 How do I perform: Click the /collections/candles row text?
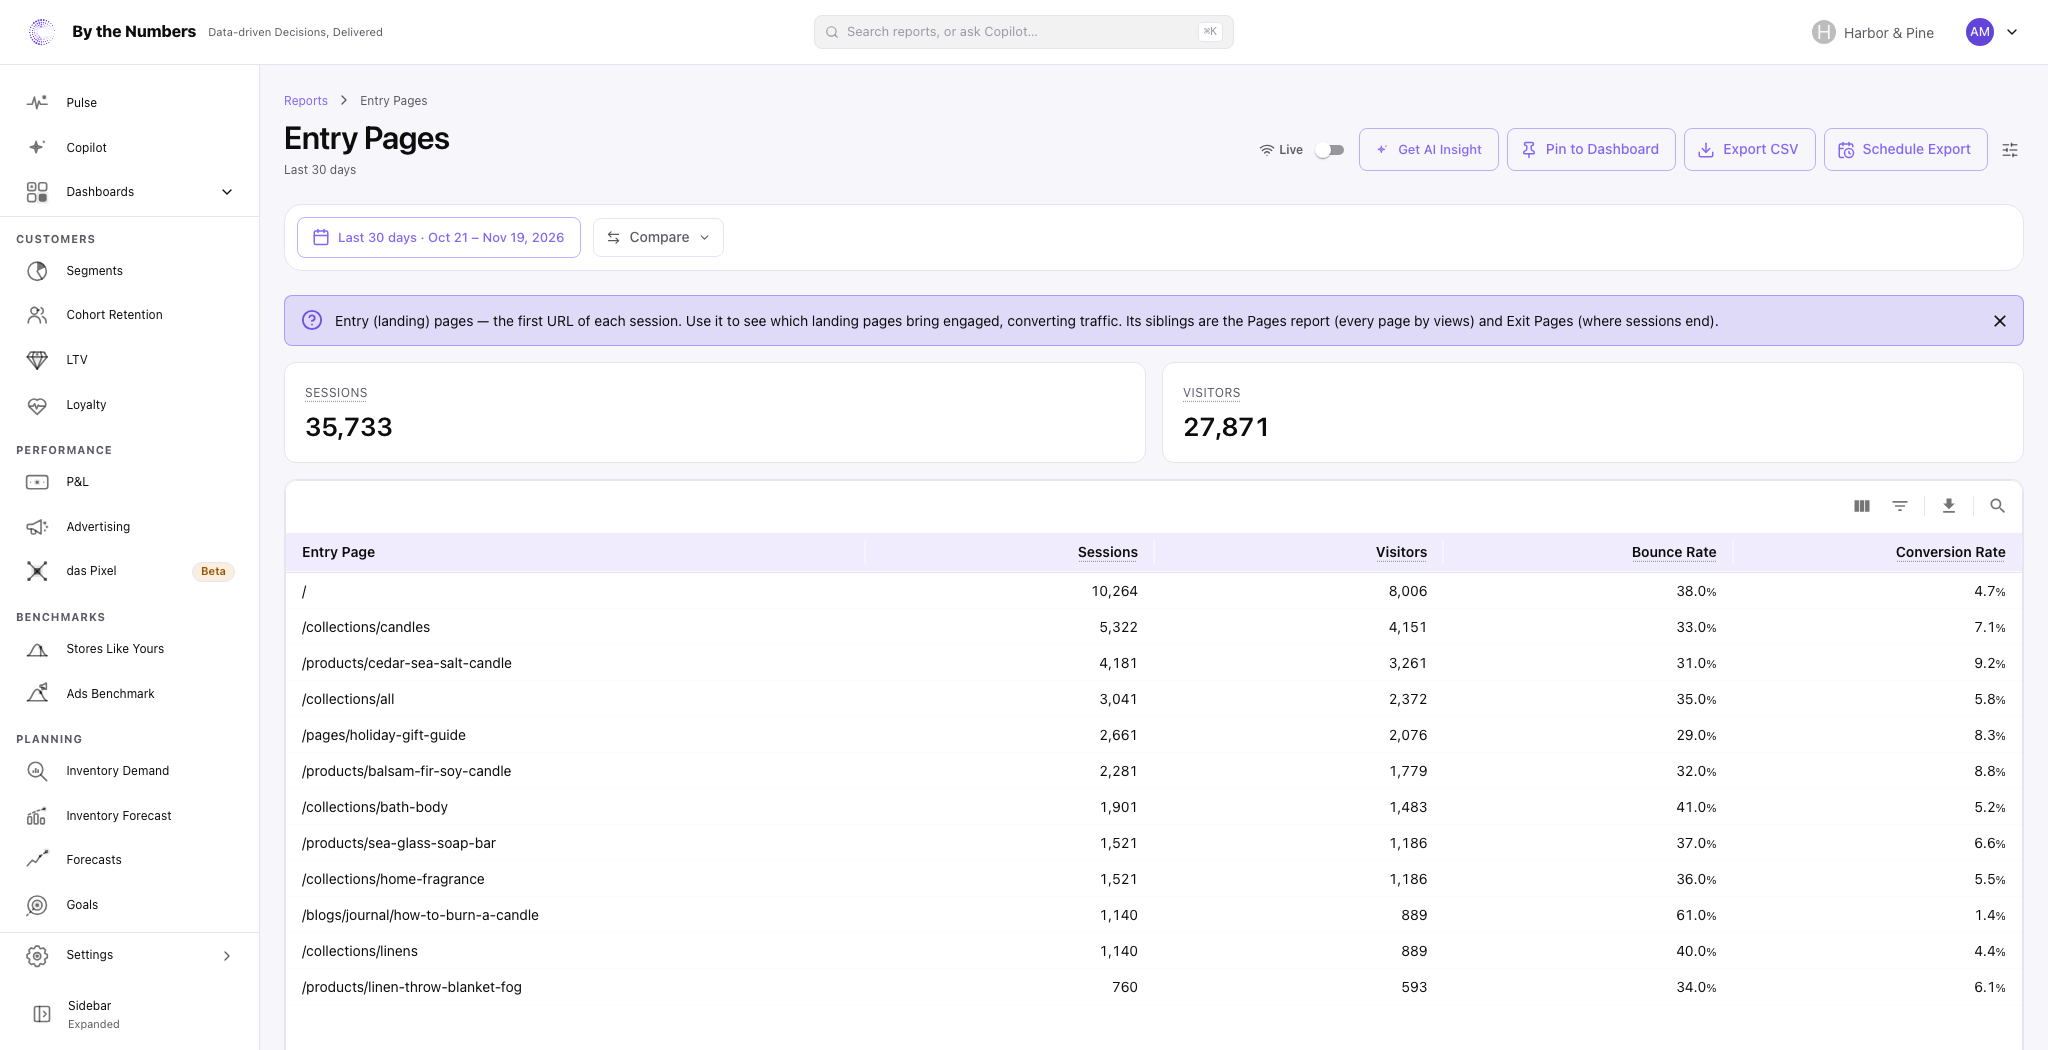(366, 628)
